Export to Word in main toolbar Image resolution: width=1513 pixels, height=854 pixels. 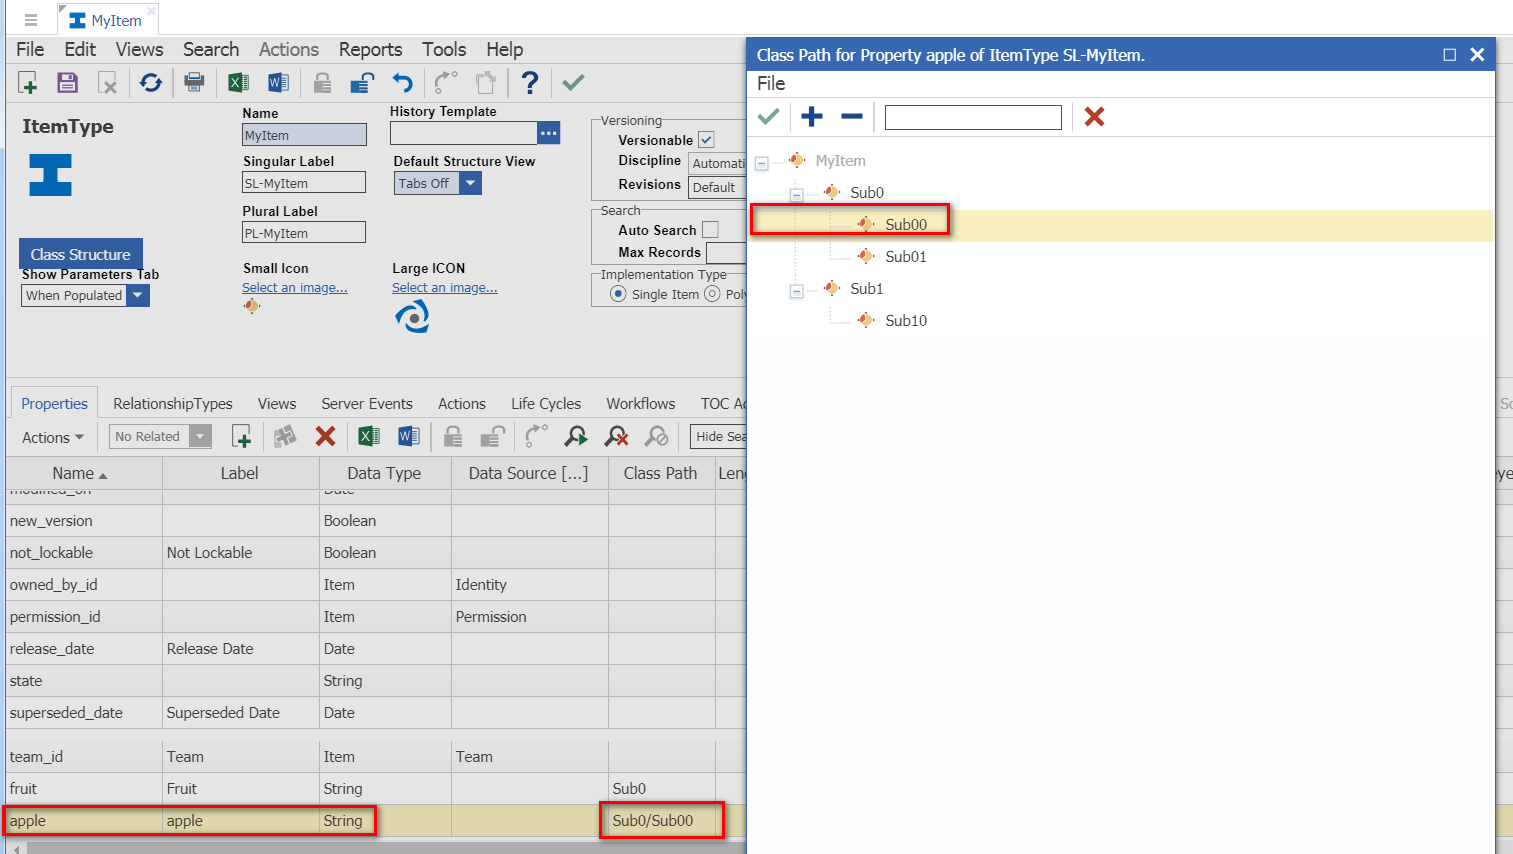pos(278,83)
